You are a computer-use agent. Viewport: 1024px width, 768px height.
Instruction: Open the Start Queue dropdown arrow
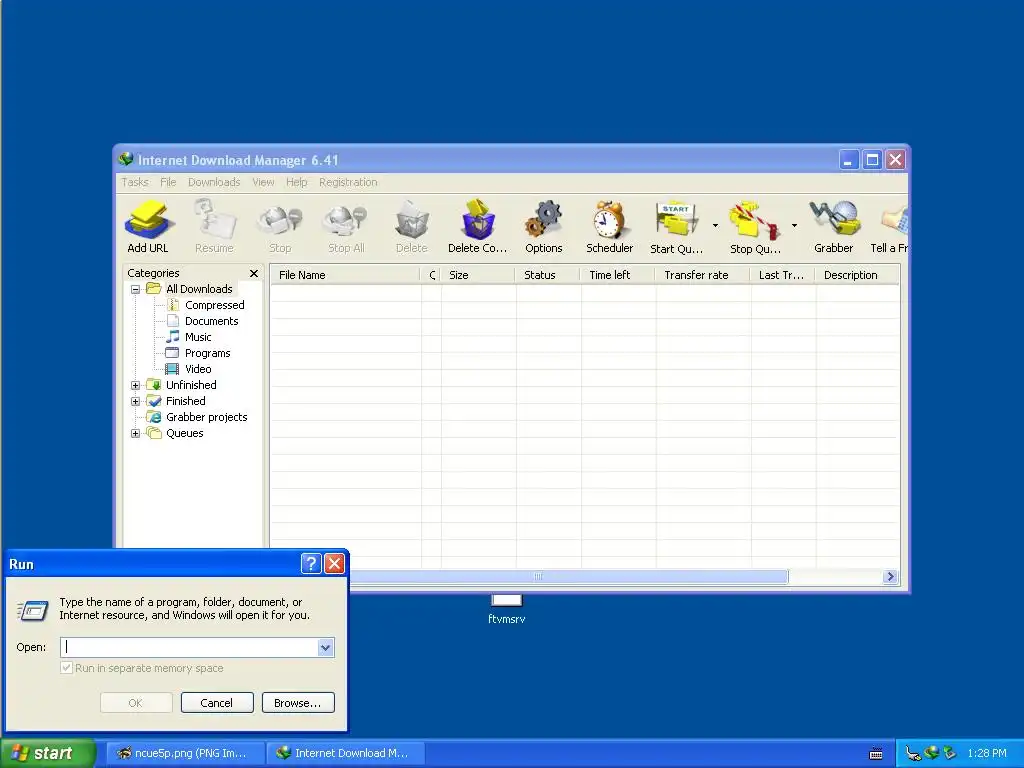tap(715, 225)
